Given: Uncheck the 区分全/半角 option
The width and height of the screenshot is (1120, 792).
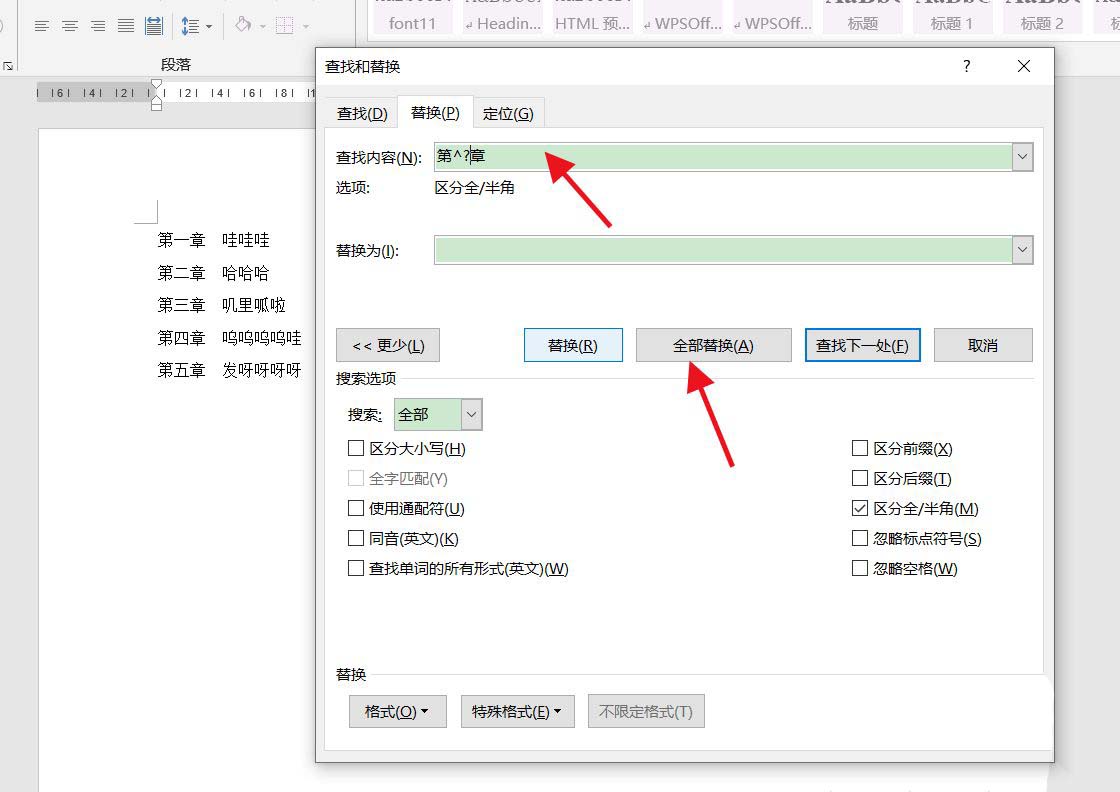Looking at the screenshot, I should pos(860,509).
